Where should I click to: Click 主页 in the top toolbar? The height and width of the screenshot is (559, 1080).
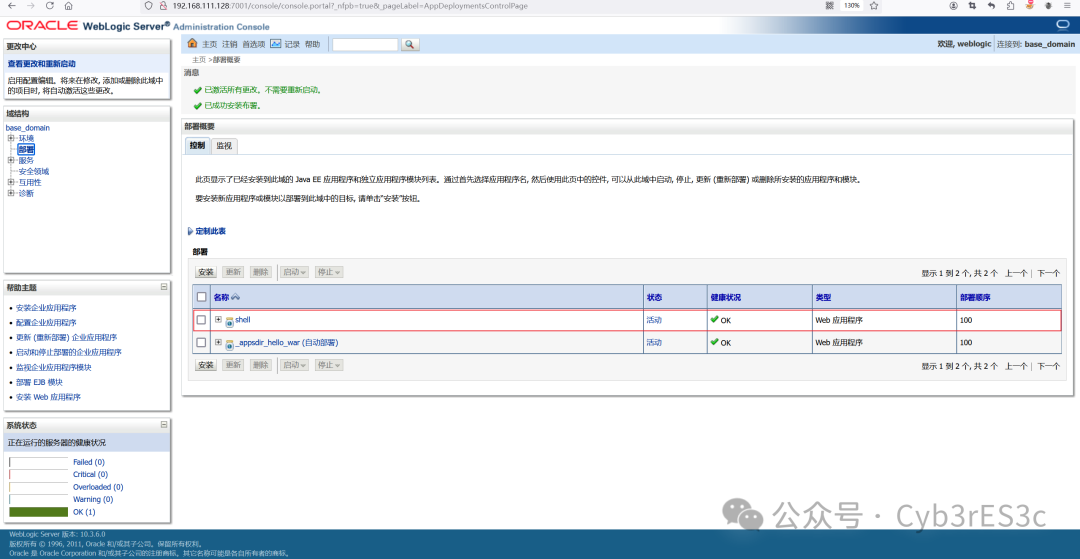click(209, 44)
